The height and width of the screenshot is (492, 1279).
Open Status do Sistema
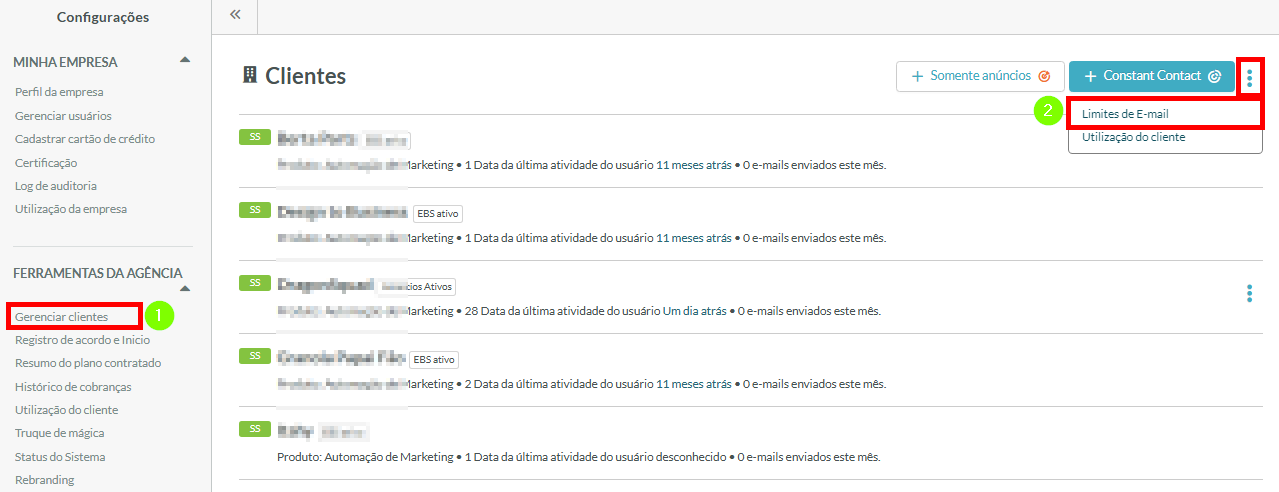click(x=60, y=457)
